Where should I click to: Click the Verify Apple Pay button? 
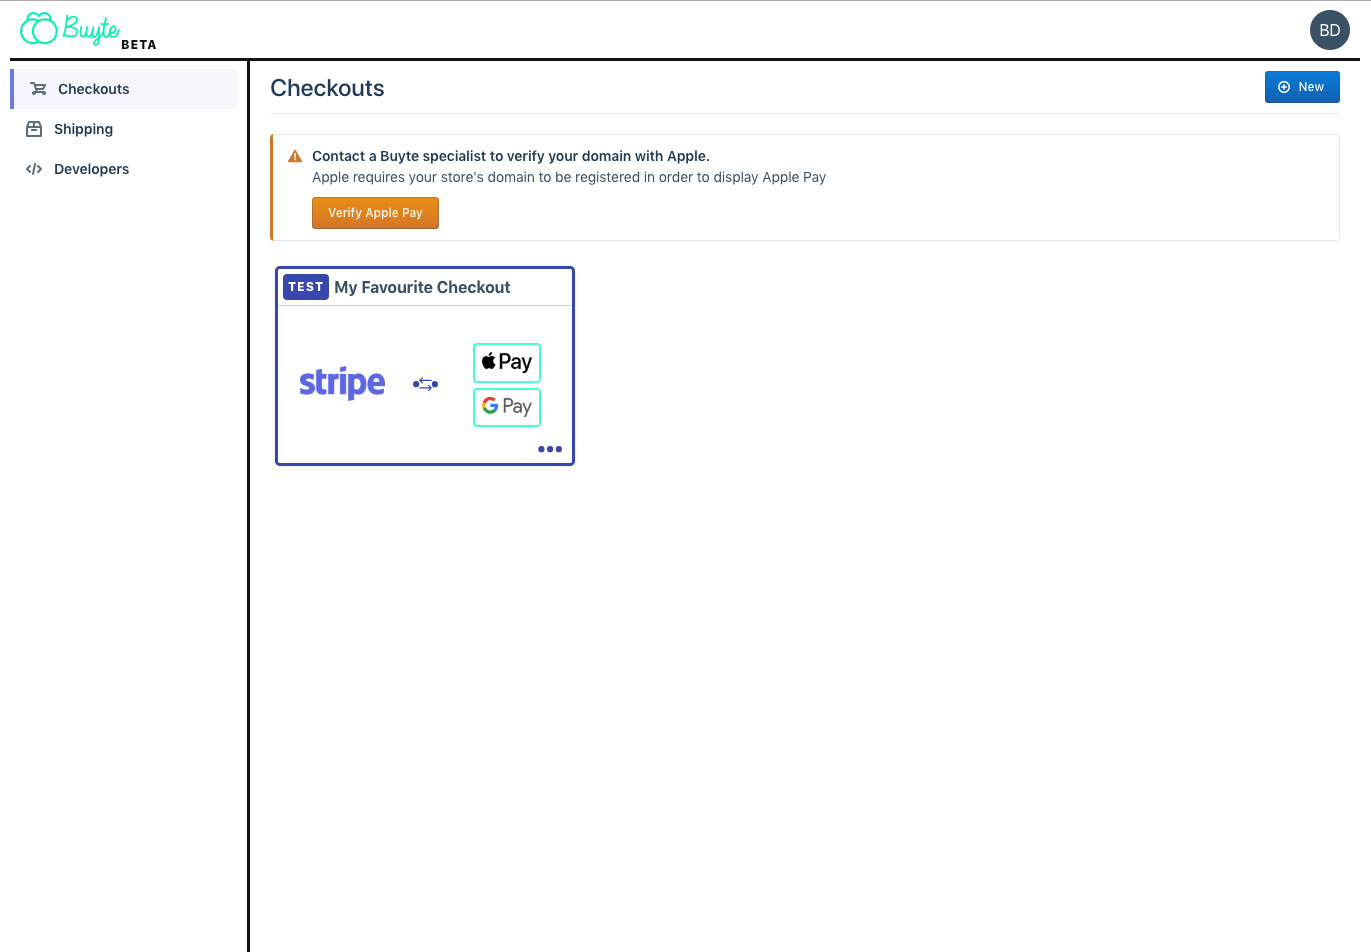pos(375,213)
